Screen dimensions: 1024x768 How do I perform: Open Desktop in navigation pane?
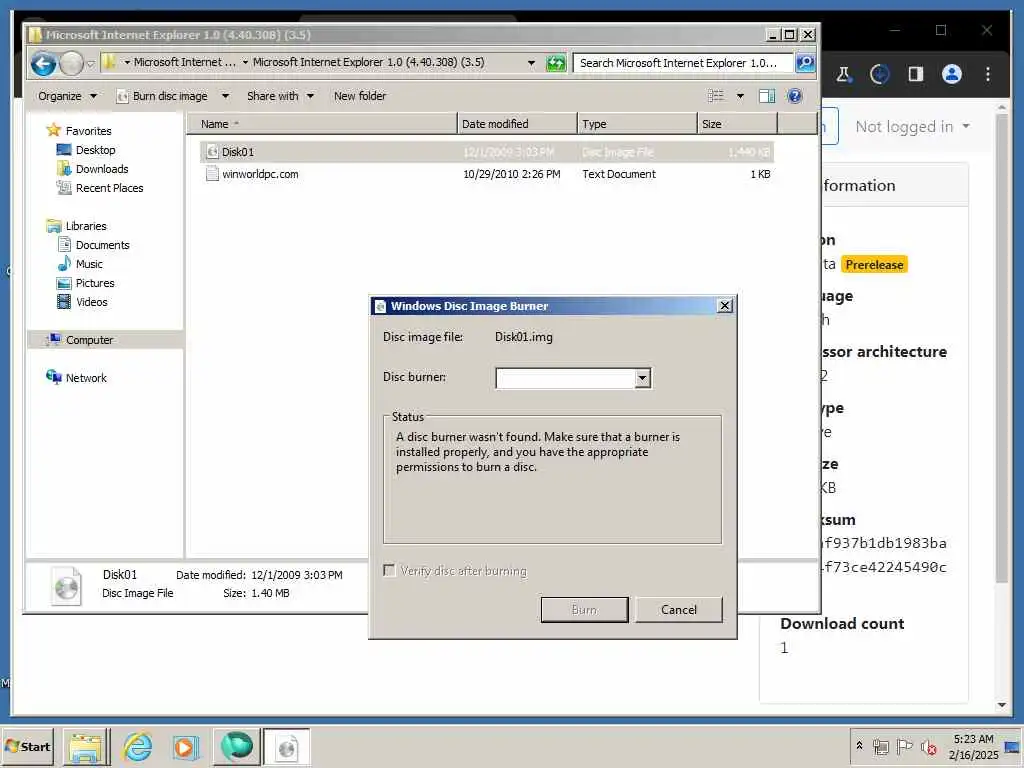click(95, 150)
